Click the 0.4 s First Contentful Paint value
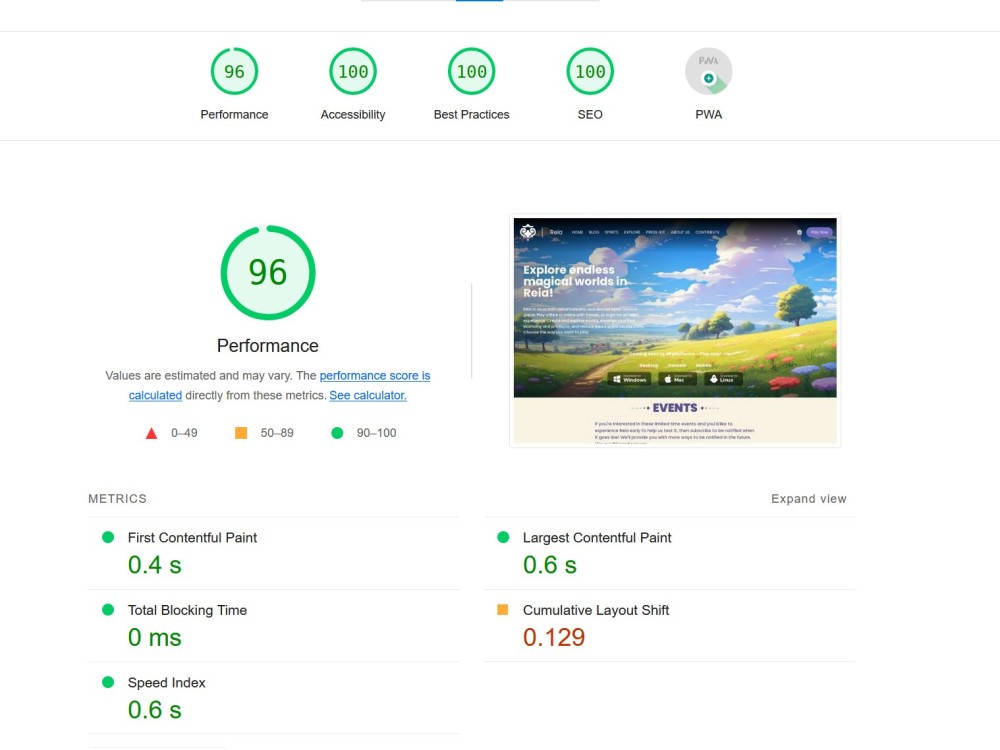 pyautogui.click(x=154, y=565)
